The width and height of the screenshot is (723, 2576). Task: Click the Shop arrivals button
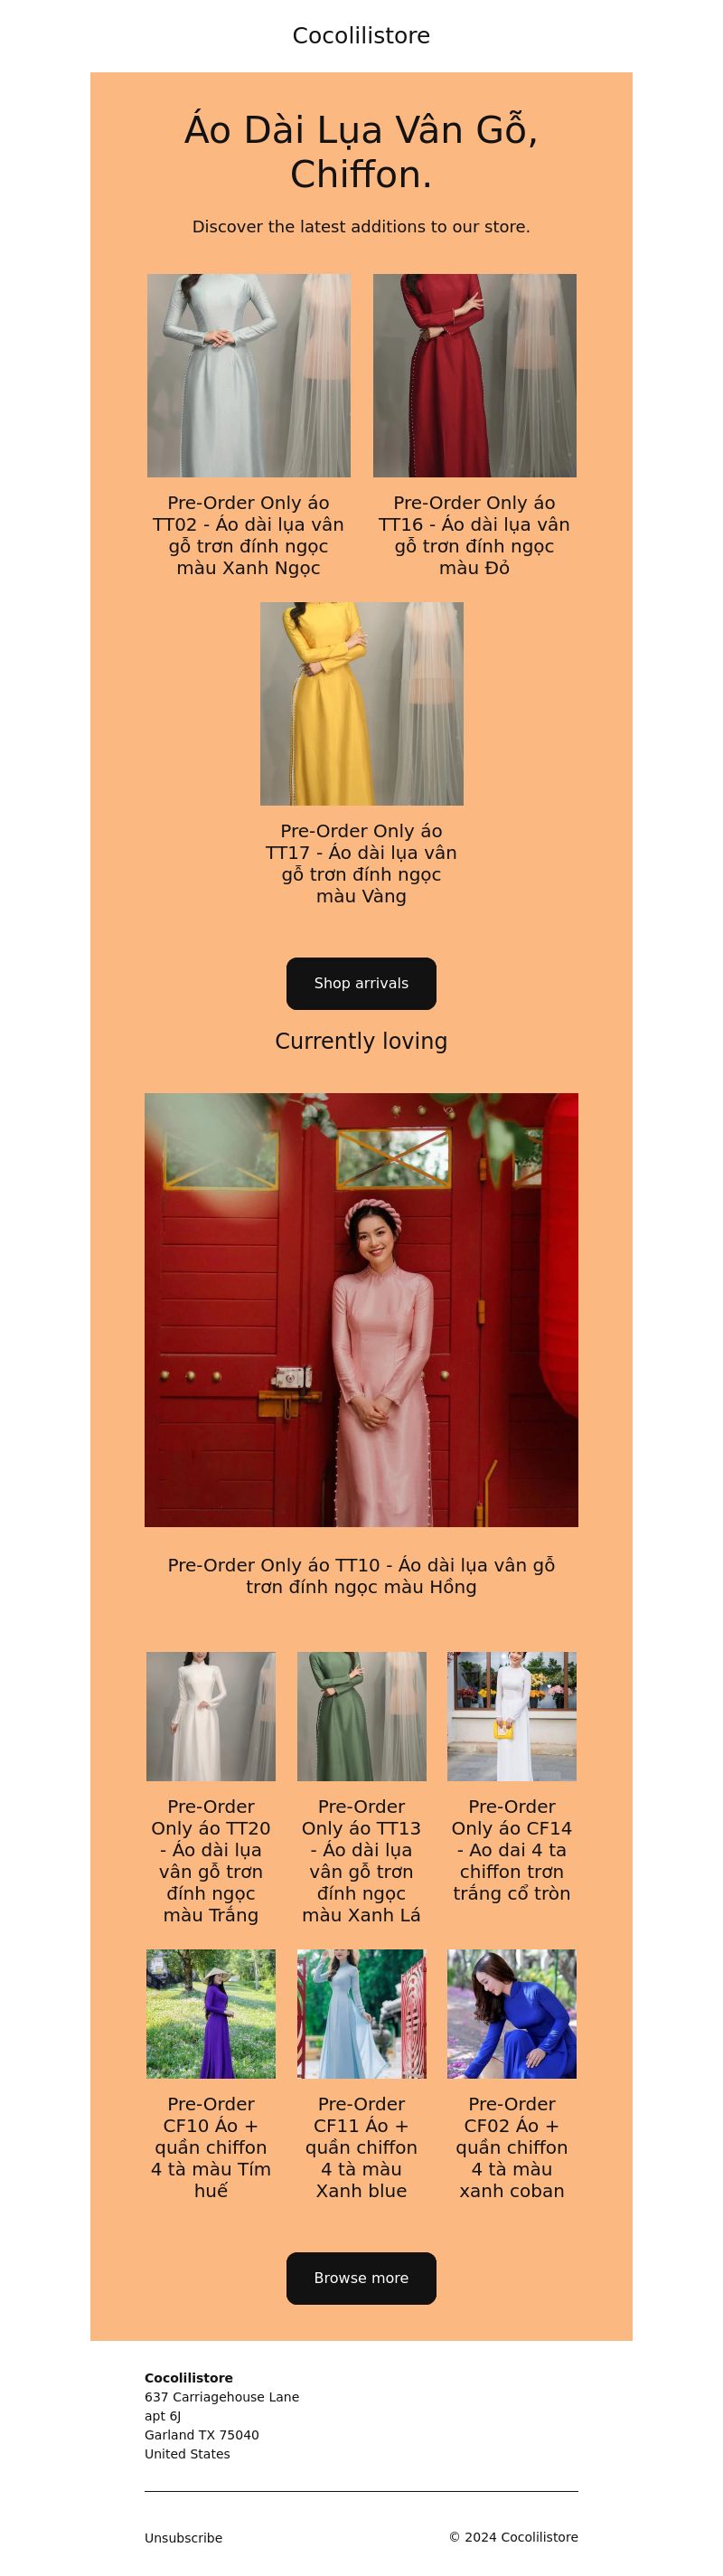361,983
